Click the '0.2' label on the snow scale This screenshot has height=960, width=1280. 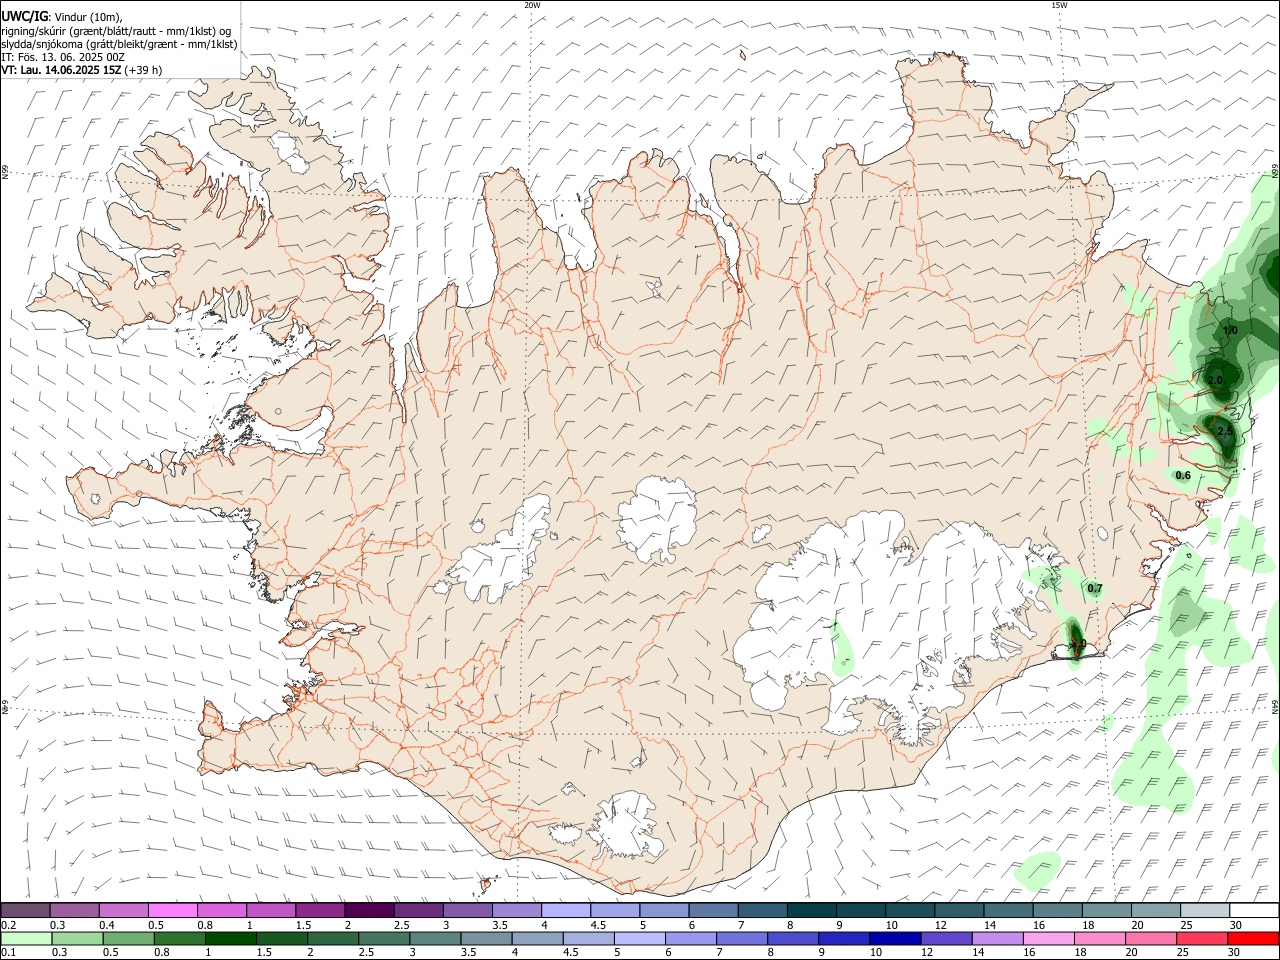8,925
